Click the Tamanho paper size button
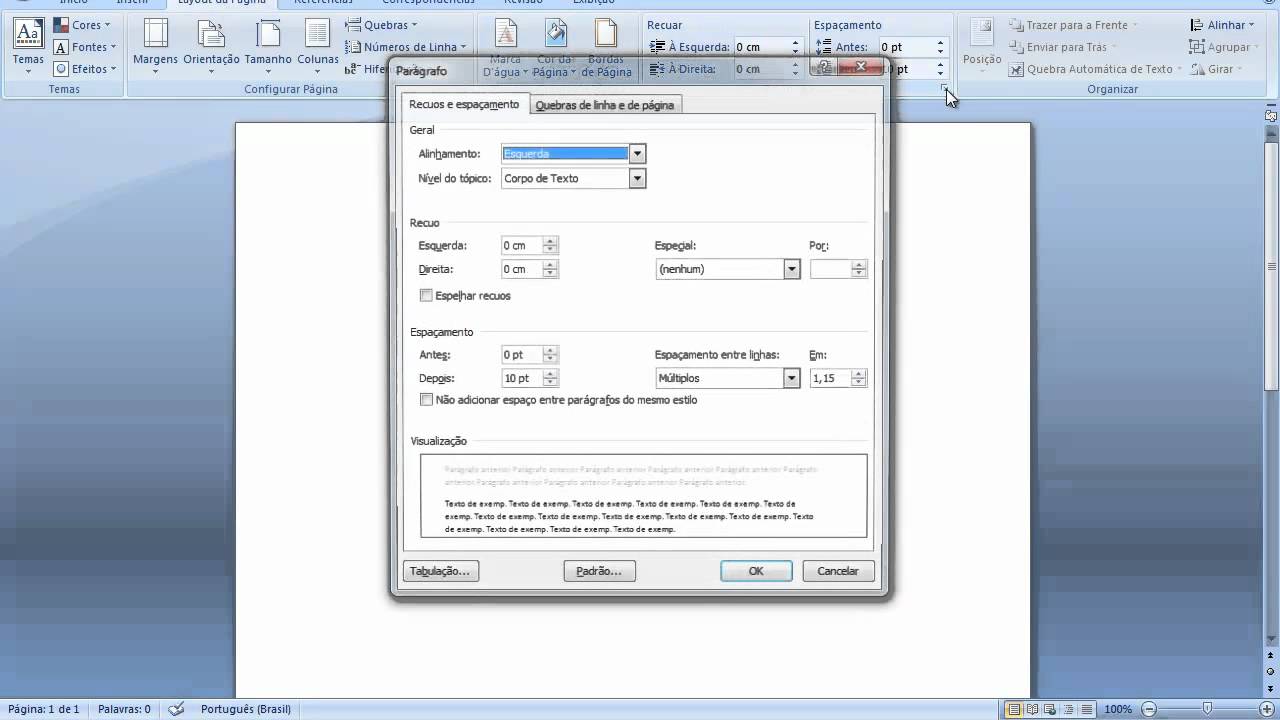Screen dimensions: 1280x720 click(x=268, y=46)
